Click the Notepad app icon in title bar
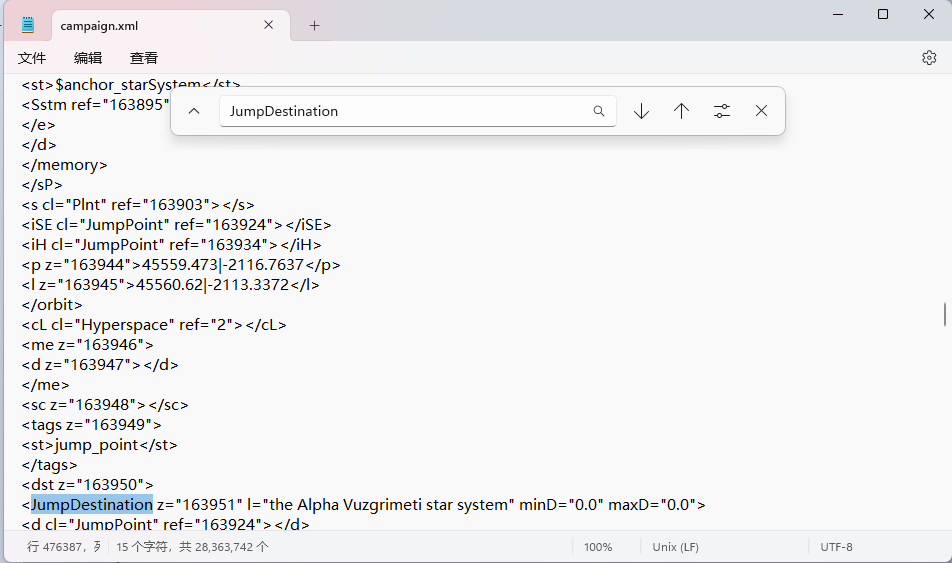This screenshot has height=563, width=952. click(x=28, y=25)
